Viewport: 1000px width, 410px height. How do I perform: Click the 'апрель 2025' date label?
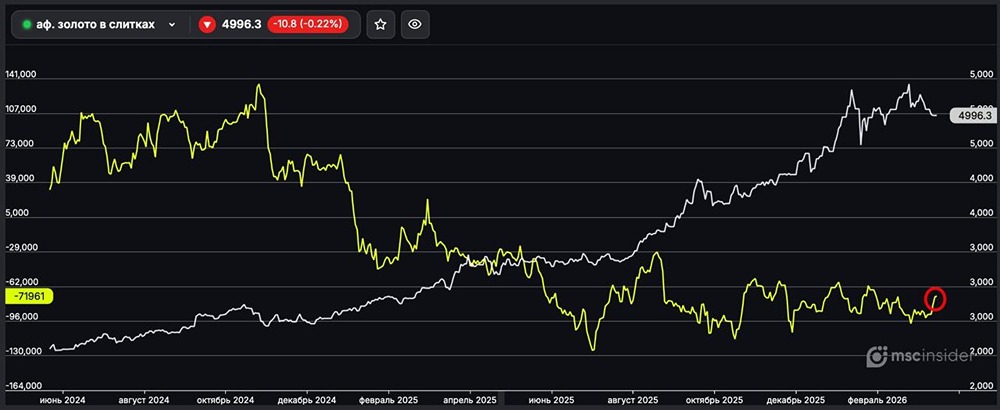pyautogui.click(x=469, y=400)
